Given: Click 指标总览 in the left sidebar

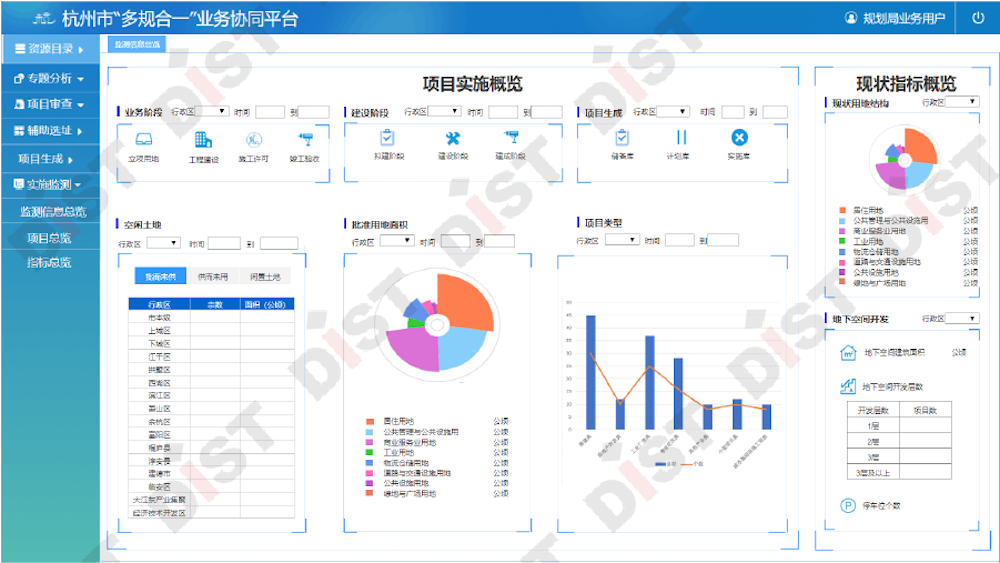Looking at the screenshot, I should coord(49,262).
